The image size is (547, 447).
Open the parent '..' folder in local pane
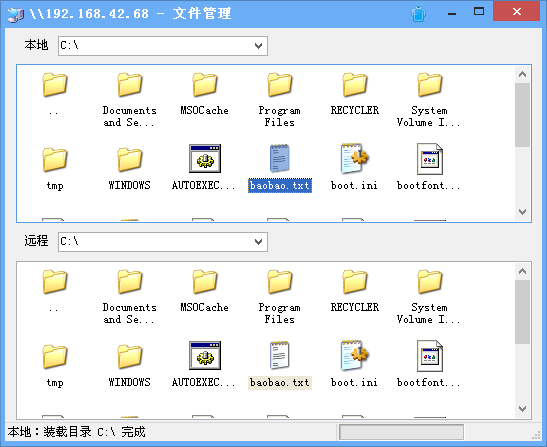point(55,85)
